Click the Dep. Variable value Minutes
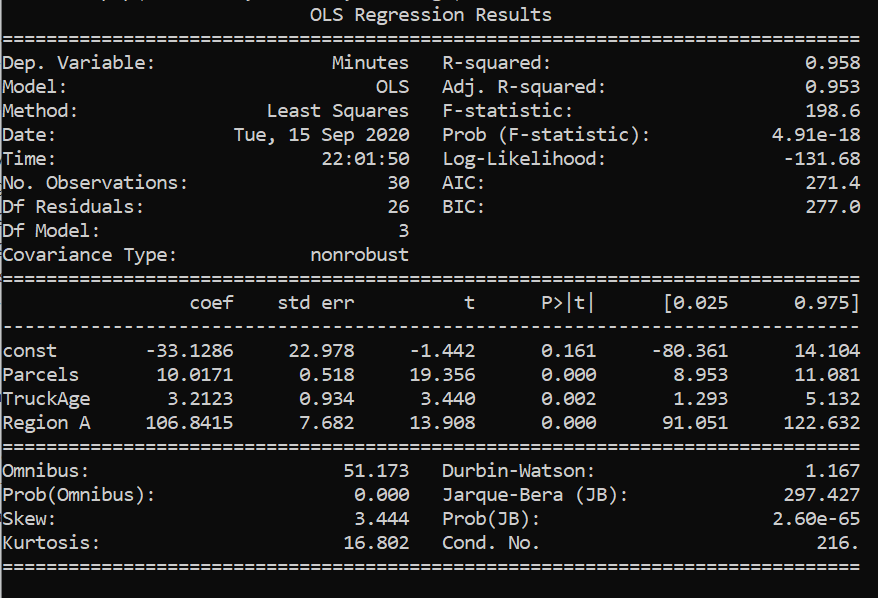The height and width of the screenshot is (598, 878). point(370,63)
